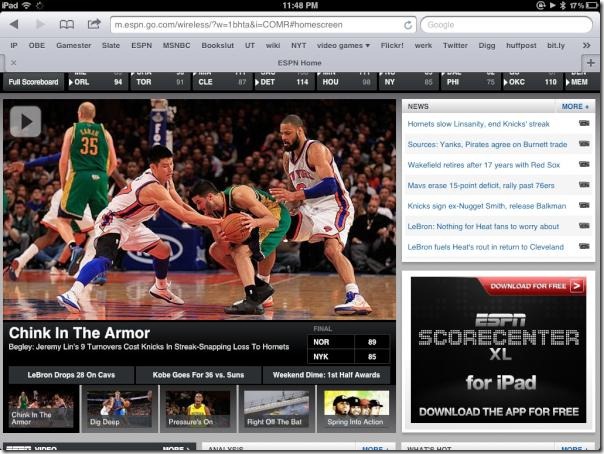This screenshot has height=454, width=604.
Task: Play the main story video
Action: point(25,121)
